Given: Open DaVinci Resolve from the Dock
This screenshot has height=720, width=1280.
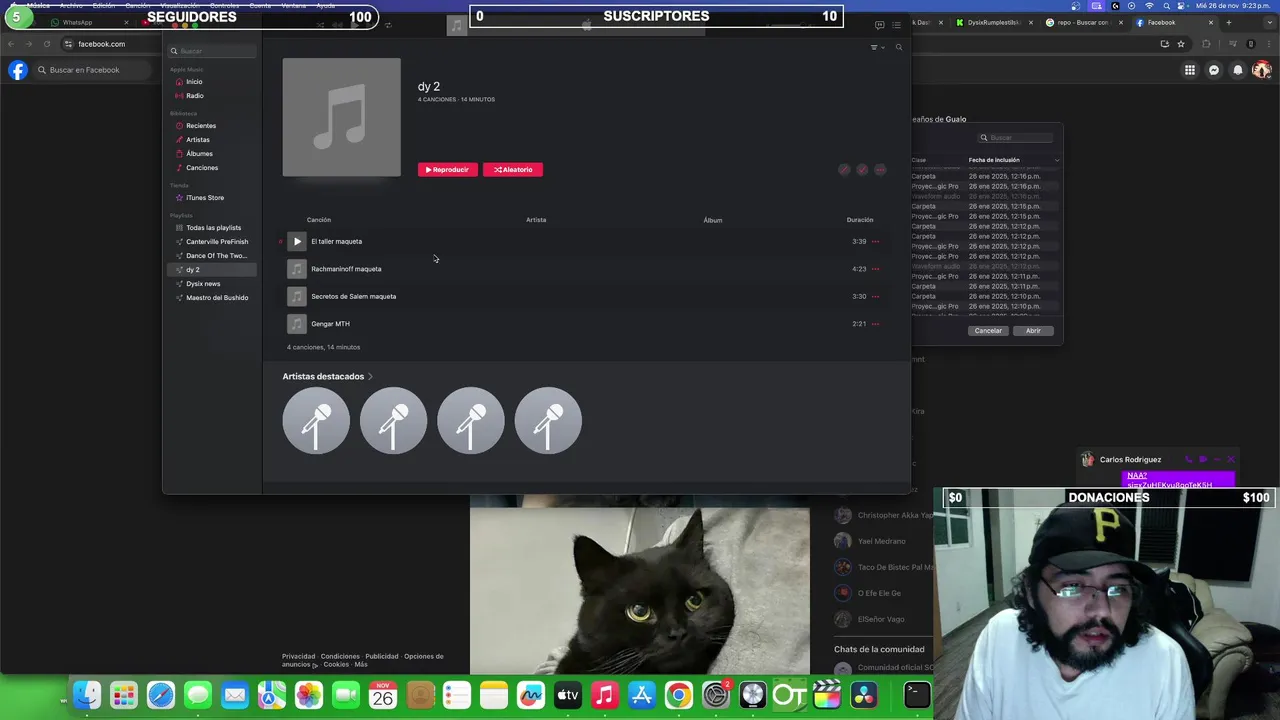Looking at the screenshot, I should pyautogui.click(x=864, y=695).
